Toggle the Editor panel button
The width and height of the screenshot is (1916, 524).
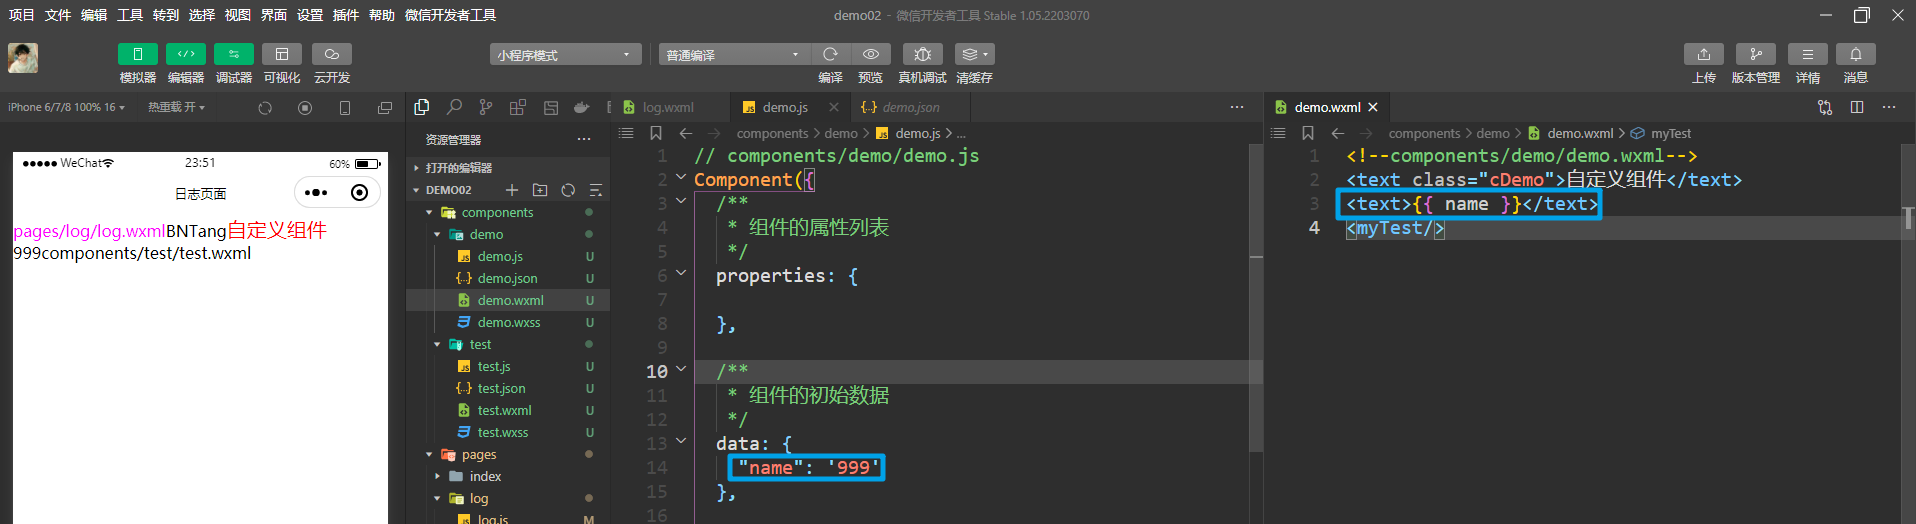[186, 54]
